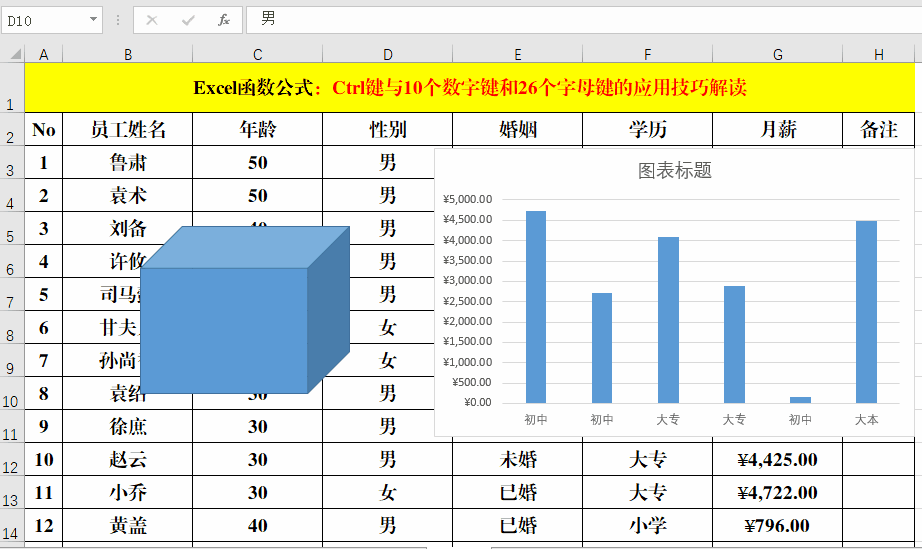Select column C header
The image size is (922, 549).
pos(258,54)
